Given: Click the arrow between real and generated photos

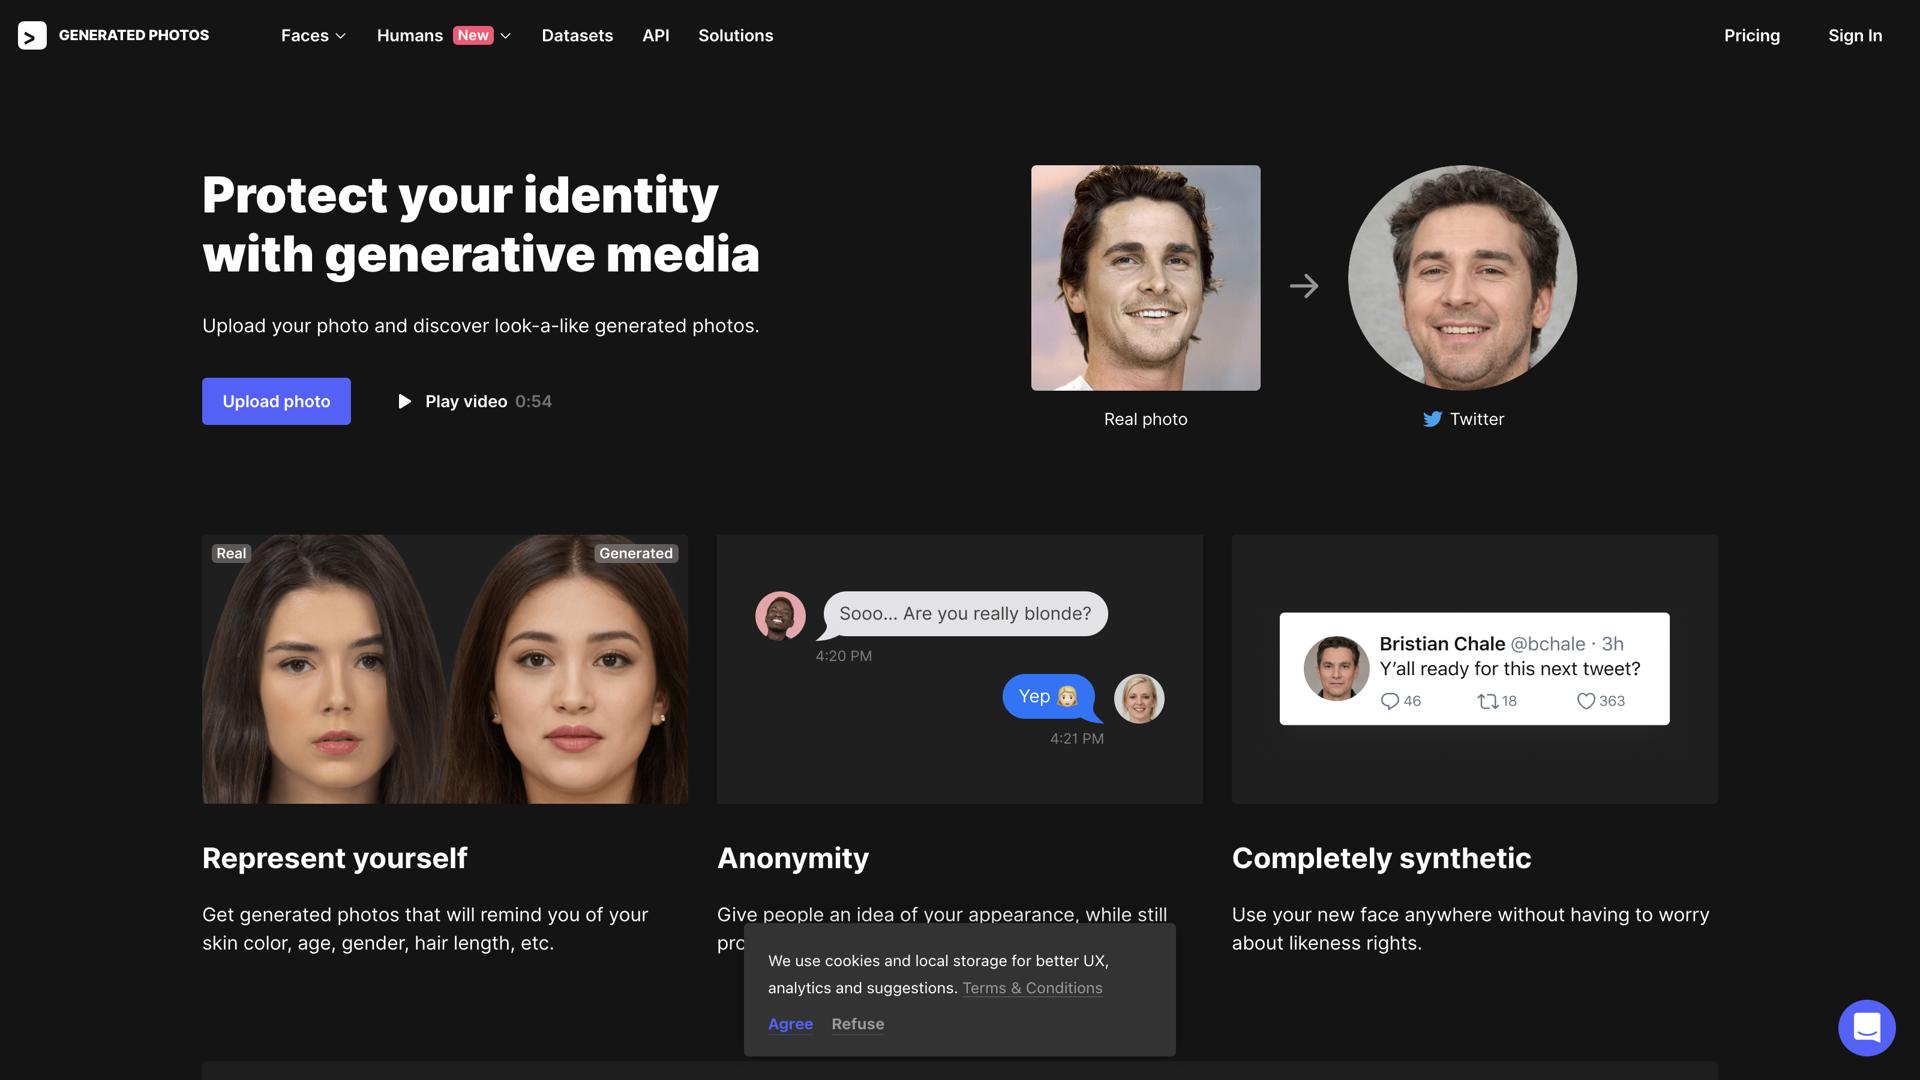Looking at the screenshot, I should [1305, 286].
